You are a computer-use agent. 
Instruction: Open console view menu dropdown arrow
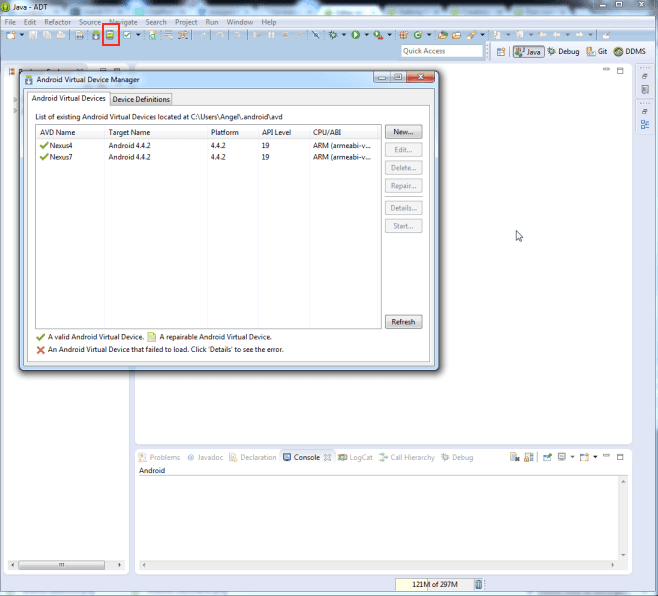pyautogui.click(x=595, y=457)
